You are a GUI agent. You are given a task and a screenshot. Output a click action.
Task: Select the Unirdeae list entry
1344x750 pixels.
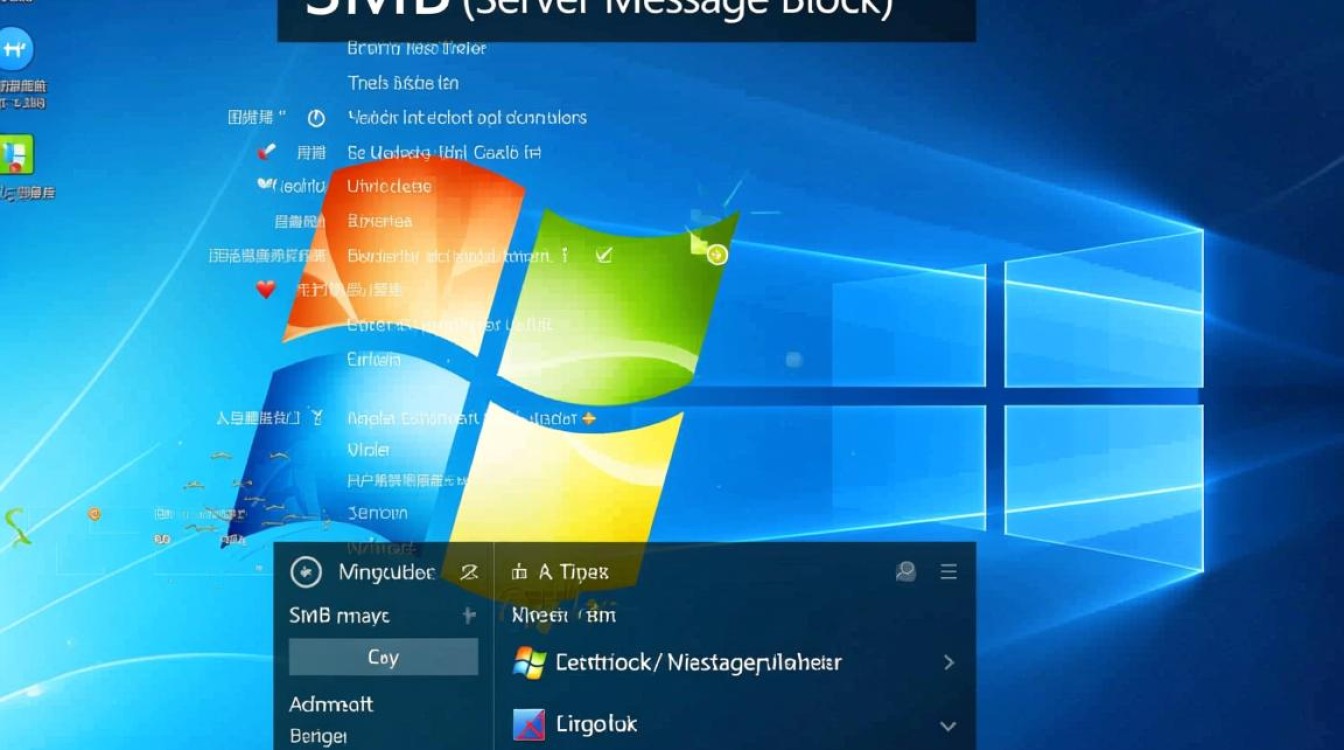pos(389,186)
